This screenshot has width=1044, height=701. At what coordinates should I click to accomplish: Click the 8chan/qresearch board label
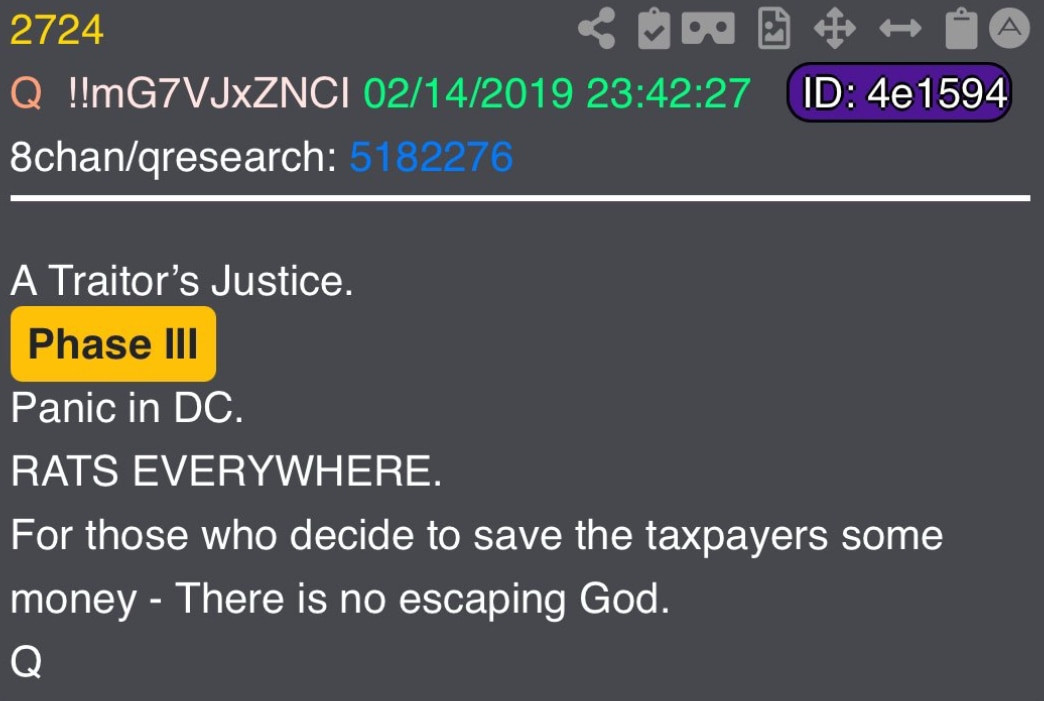(174, 158)
